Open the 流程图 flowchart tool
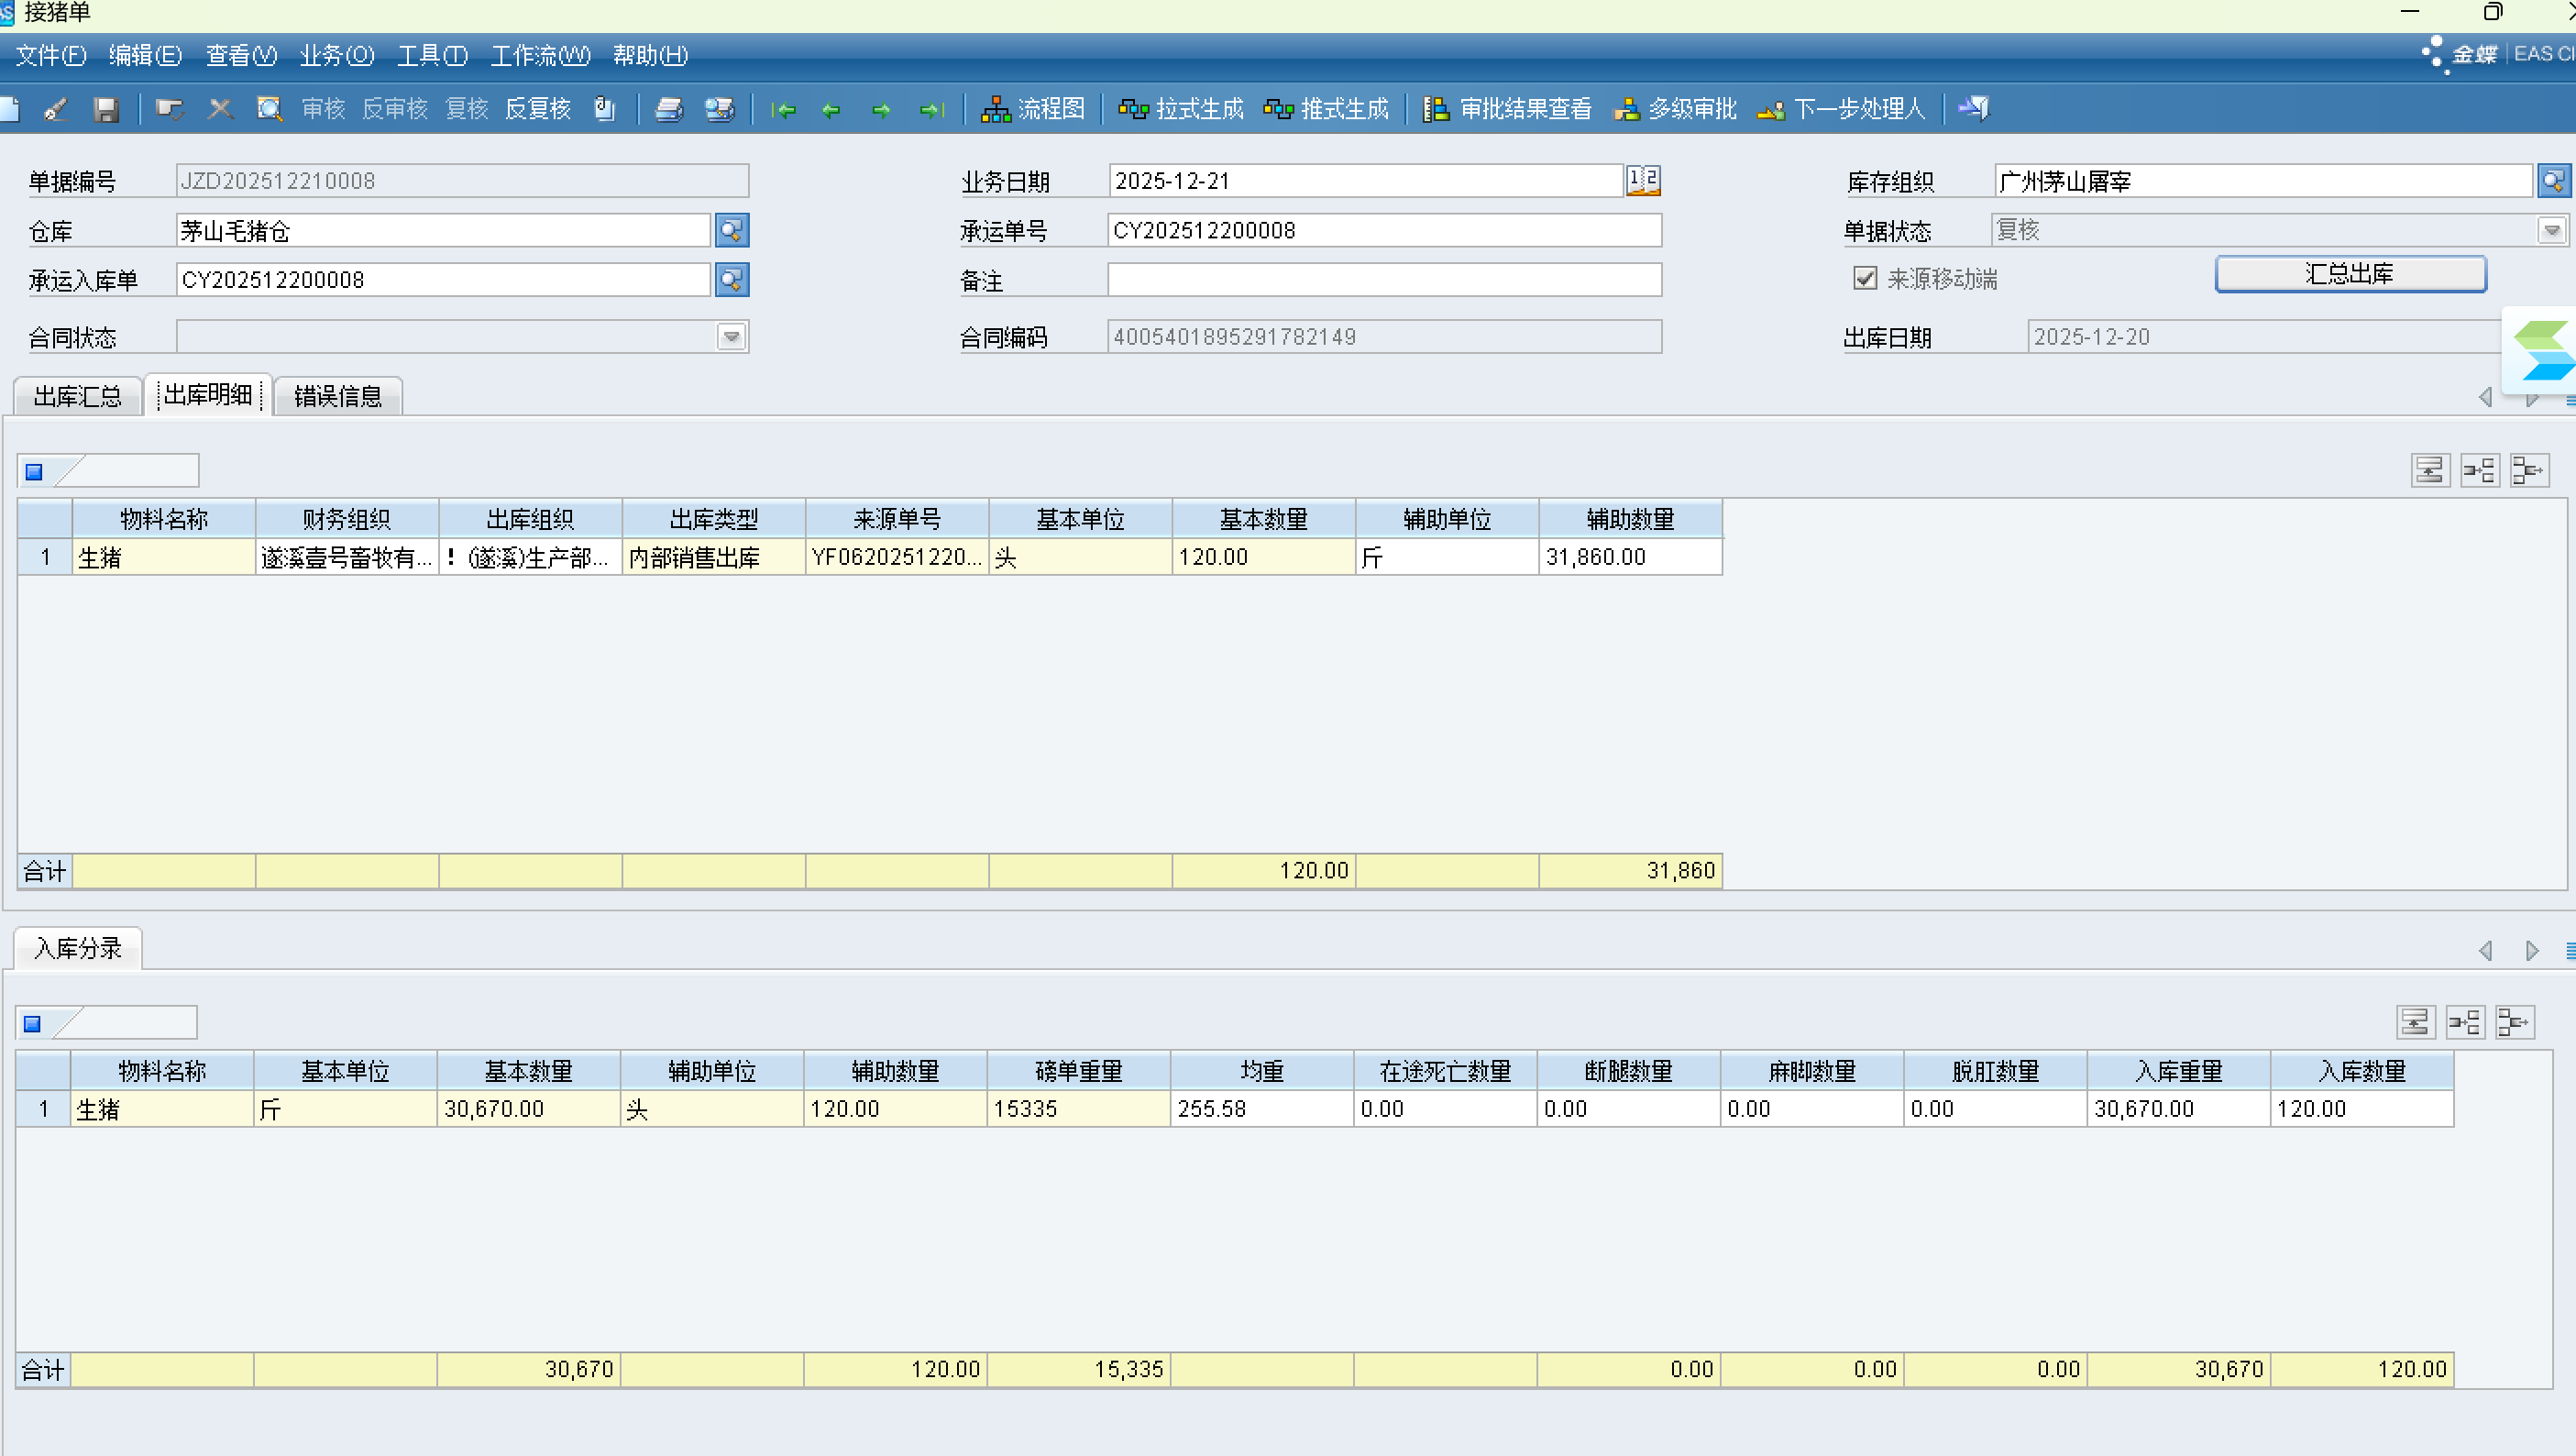 pyautogui.click(x=1034, y=109)
